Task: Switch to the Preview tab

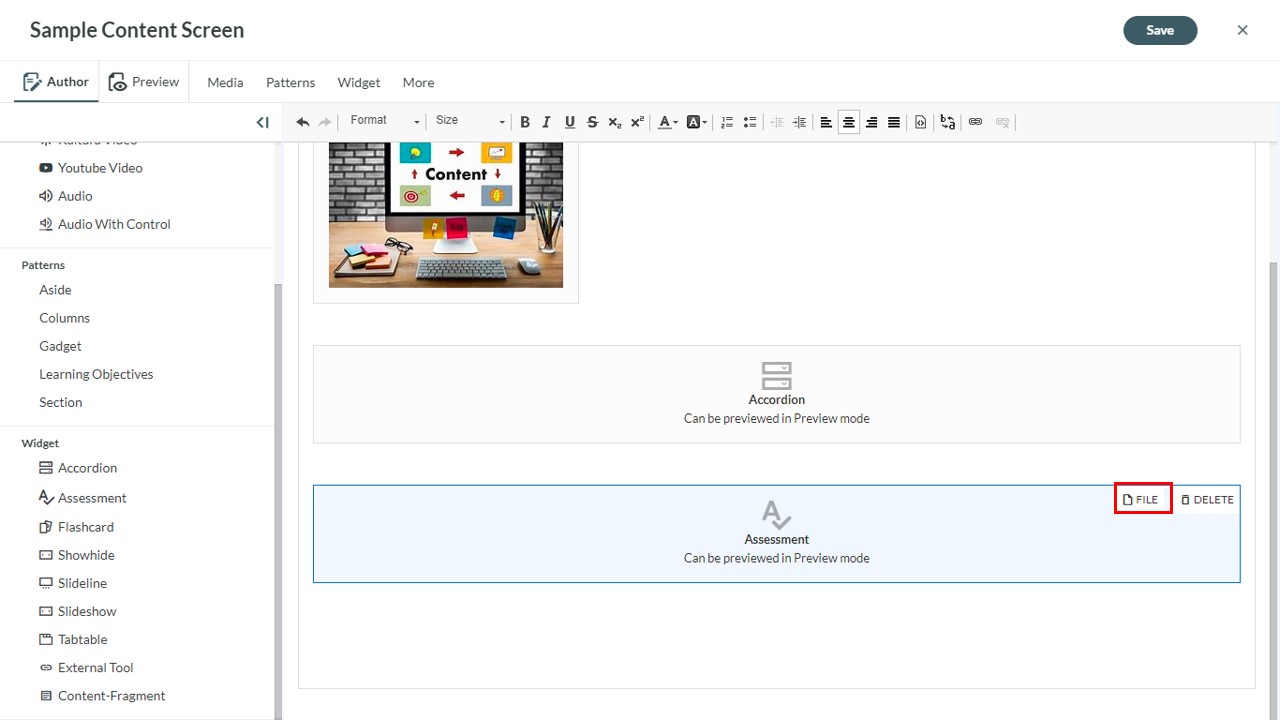Action: click(x=144, y=82)
